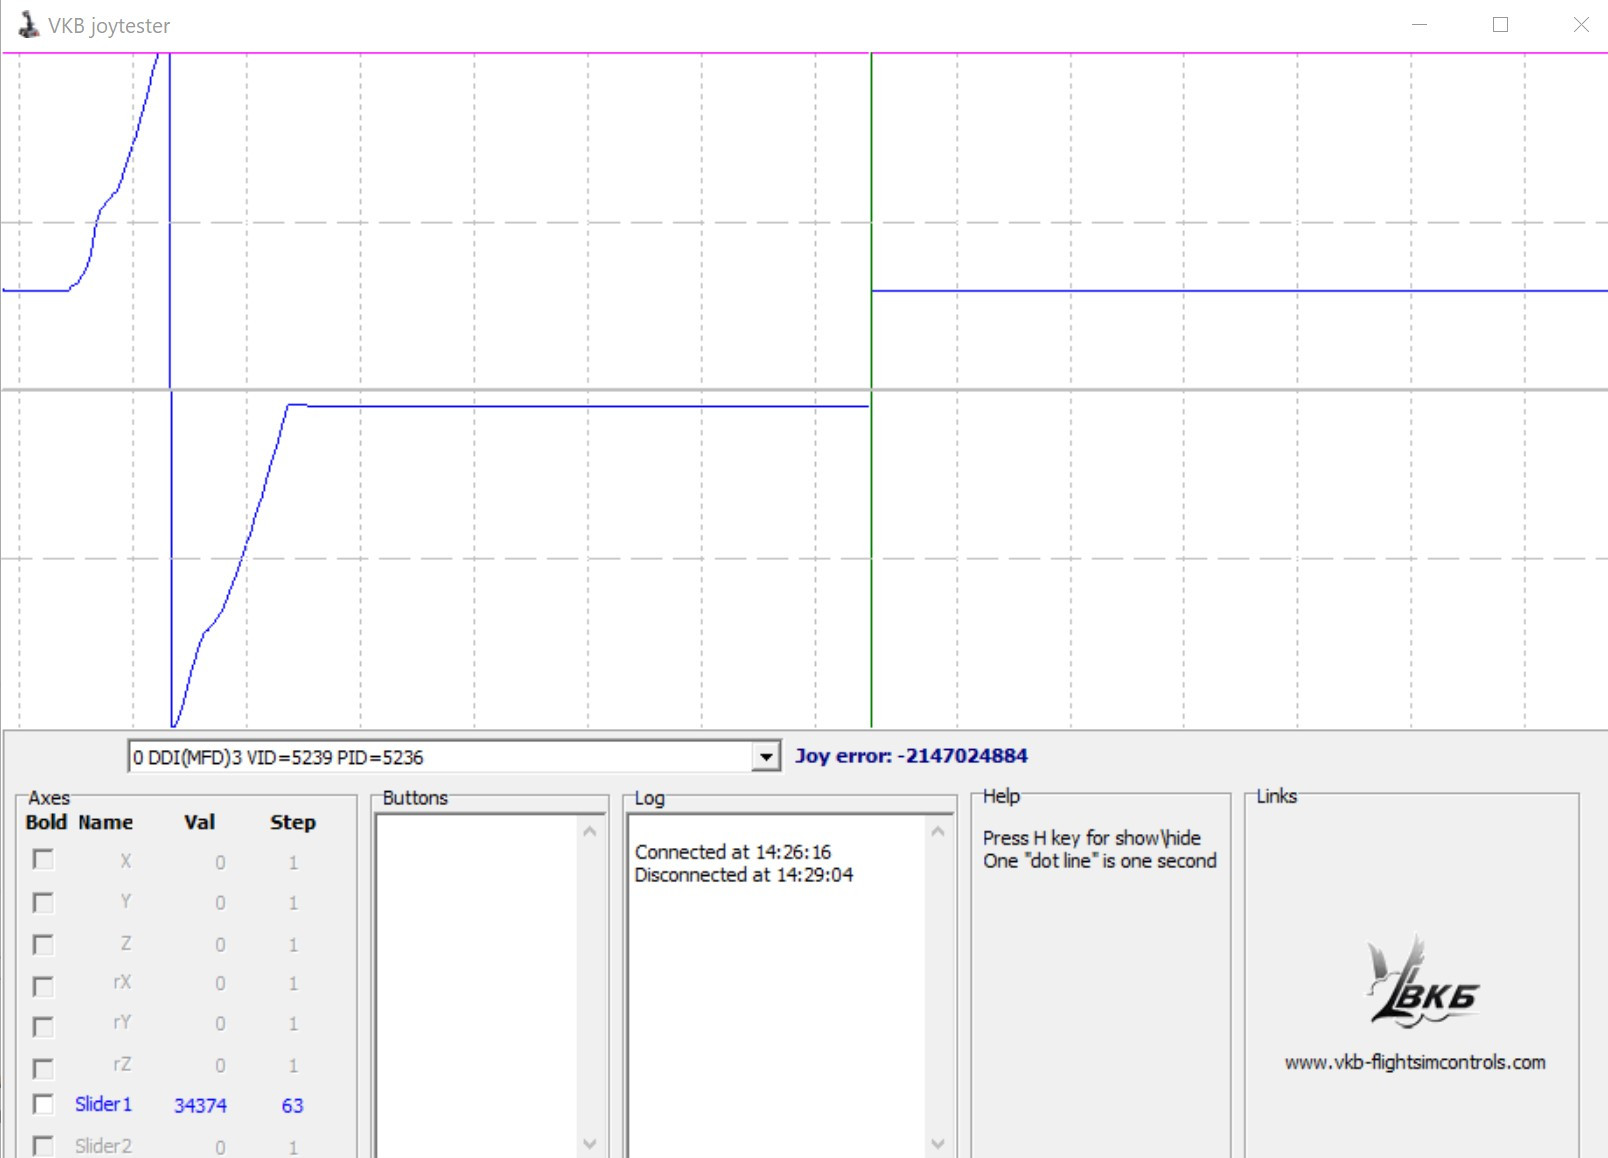The image size is (1608, 1158).
Task: Click the Log scrollbar up arrow
Action: pos(938,831)
